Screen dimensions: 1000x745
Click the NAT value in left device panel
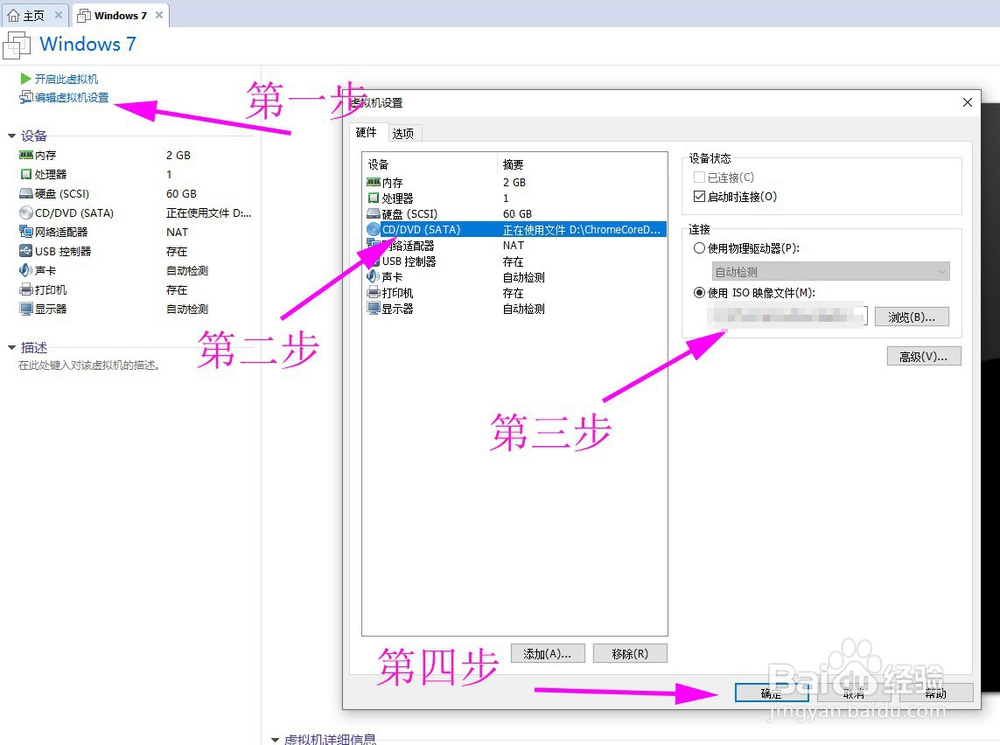tap(177, 232)
